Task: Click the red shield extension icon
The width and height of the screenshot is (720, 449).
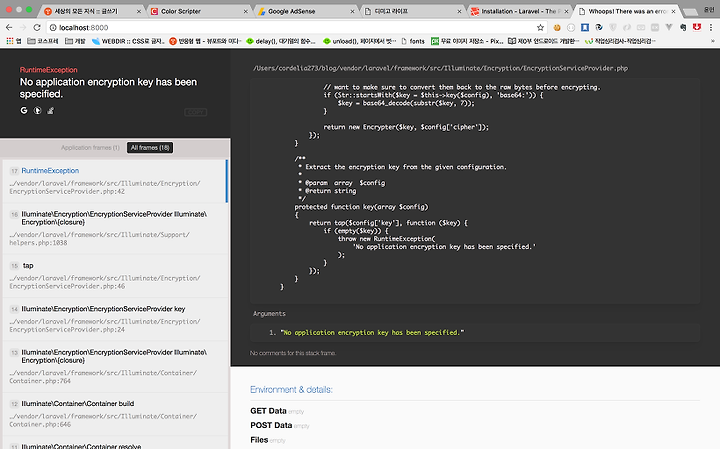Action: click(x=697, y=28)
